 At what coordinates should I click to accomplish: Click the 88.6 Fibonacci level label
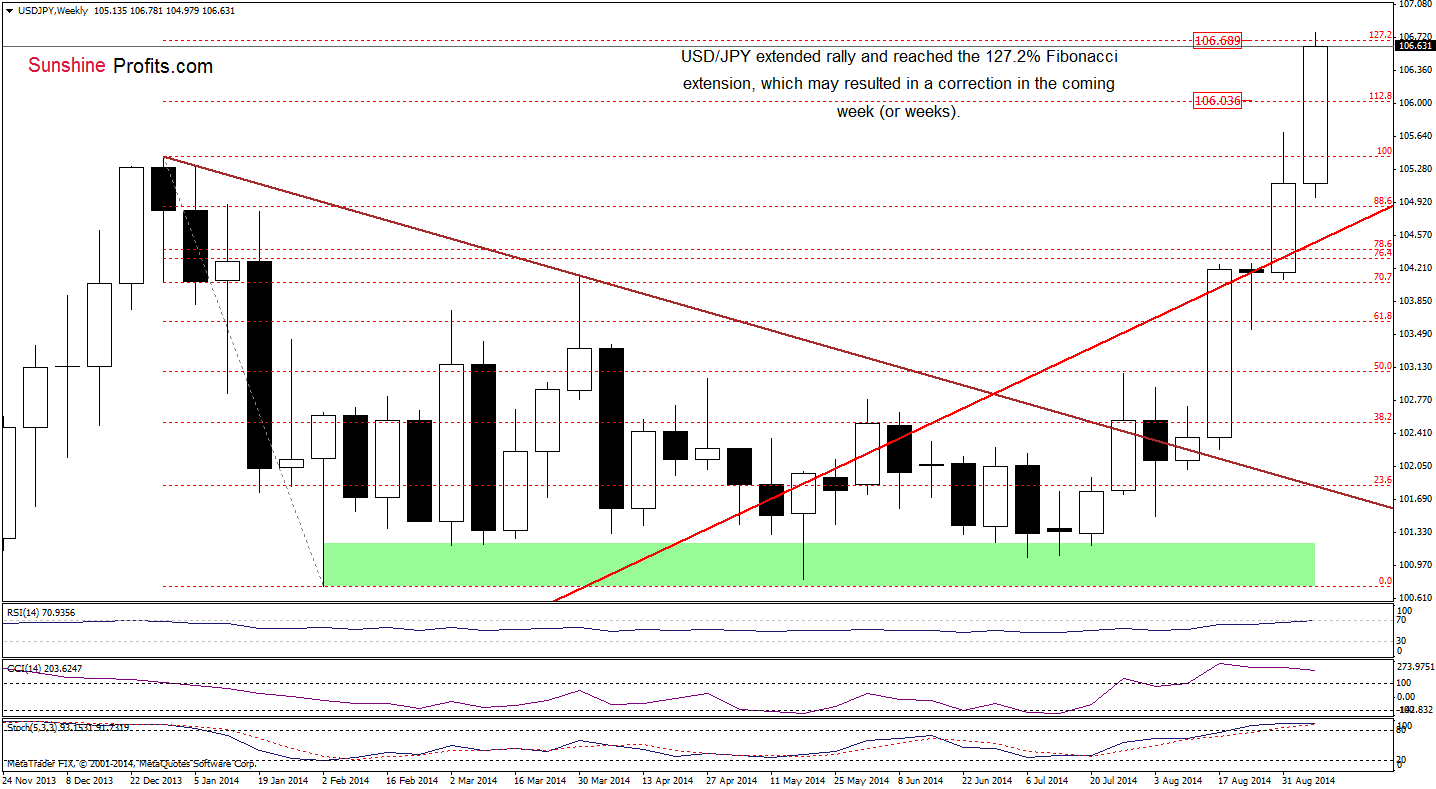click(x=1382, y=201)
